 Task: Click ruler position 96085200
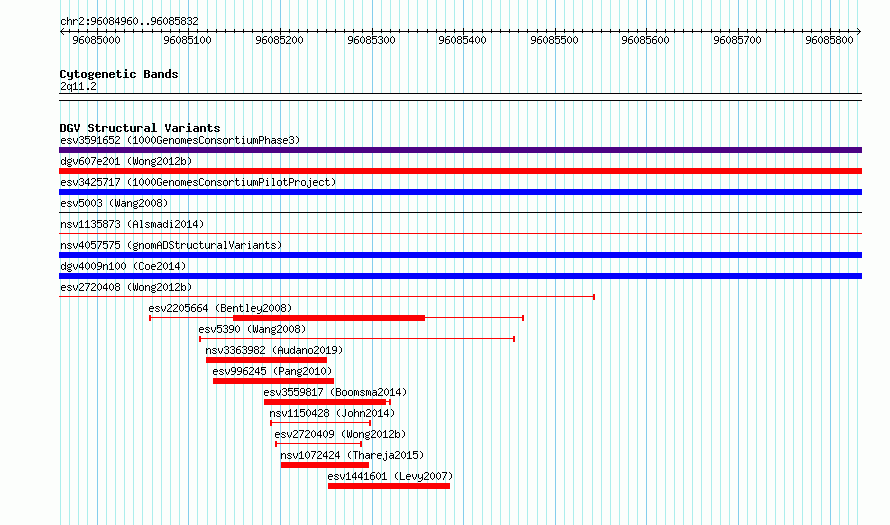click(279, 40)
